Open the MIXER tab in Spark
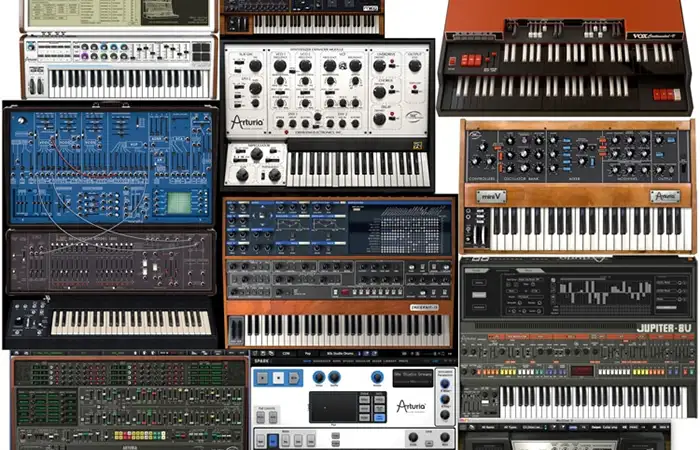This screenshot has width=700, height=450. 377,361
